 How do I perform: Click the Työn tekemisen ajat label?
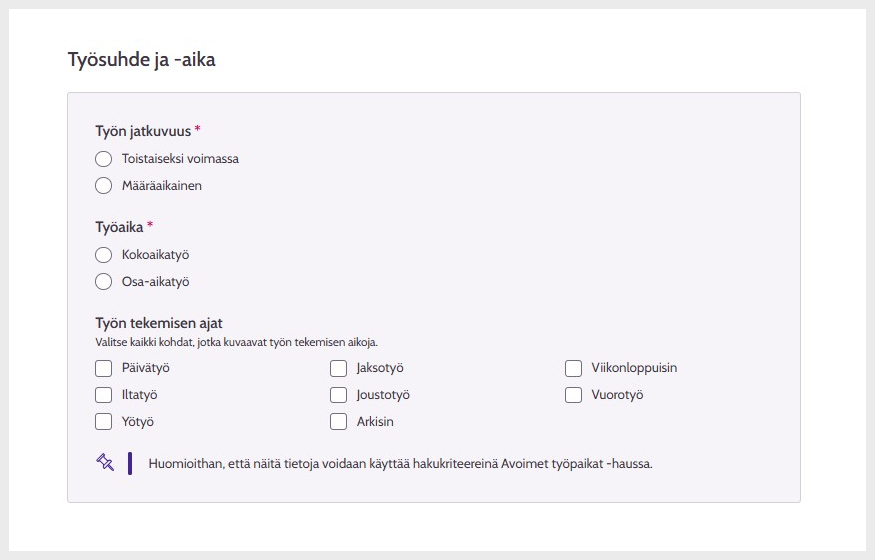pos(158,323)
